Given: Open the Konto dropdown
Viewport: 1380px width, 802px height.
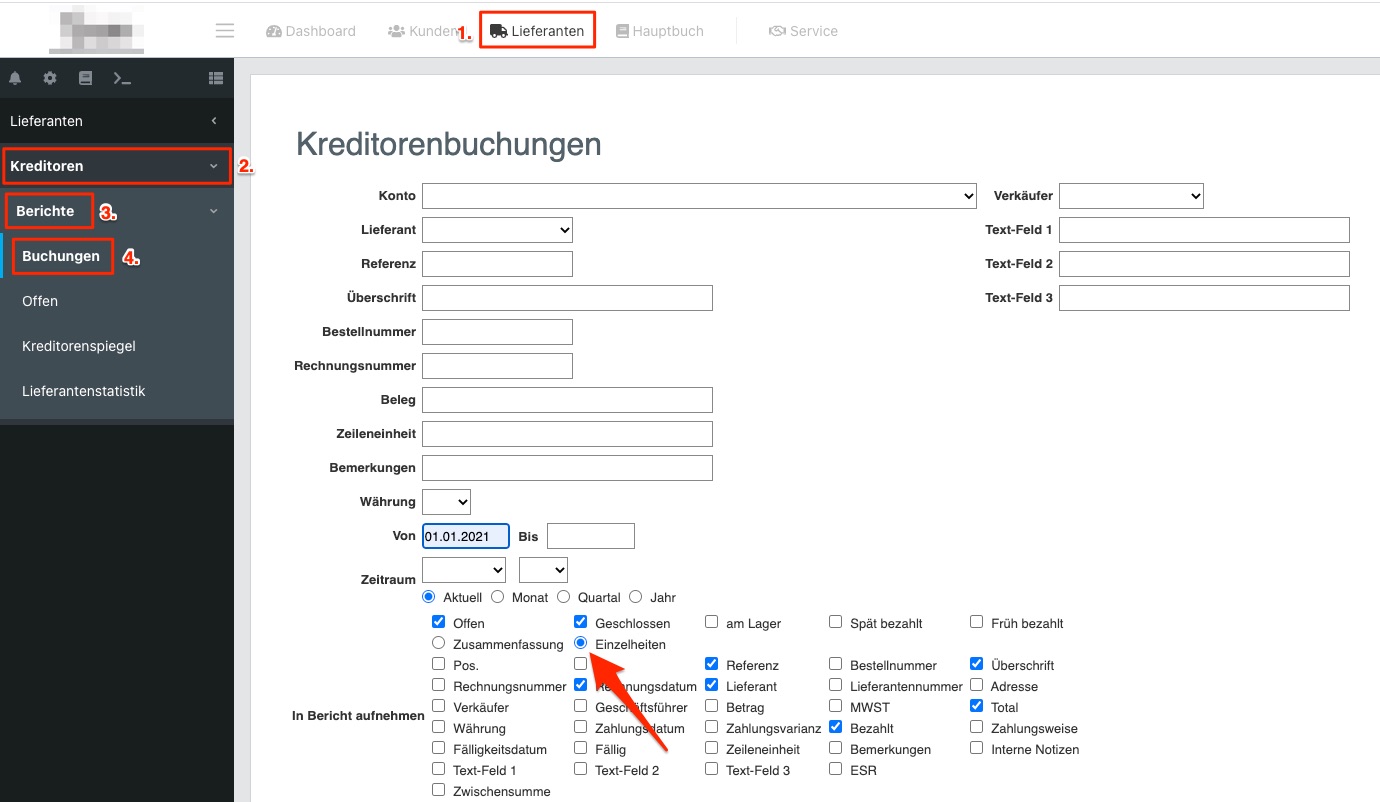Looking at the screenshot, I should (699, 196).
